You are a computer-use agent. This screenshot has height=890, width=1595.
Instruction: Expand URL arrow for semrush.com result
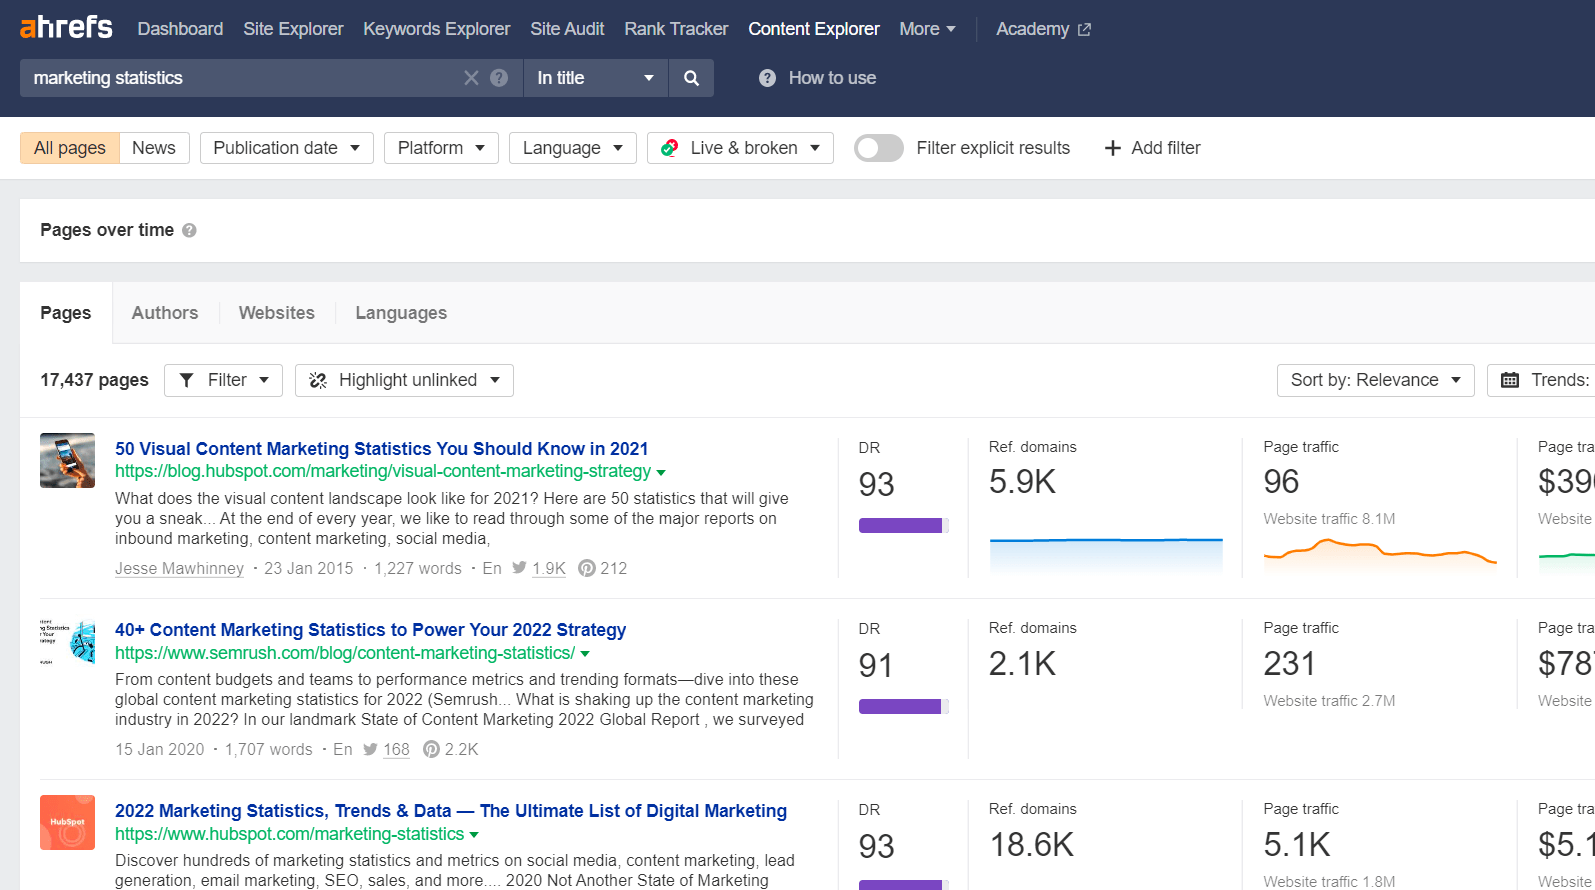[585, 654]
